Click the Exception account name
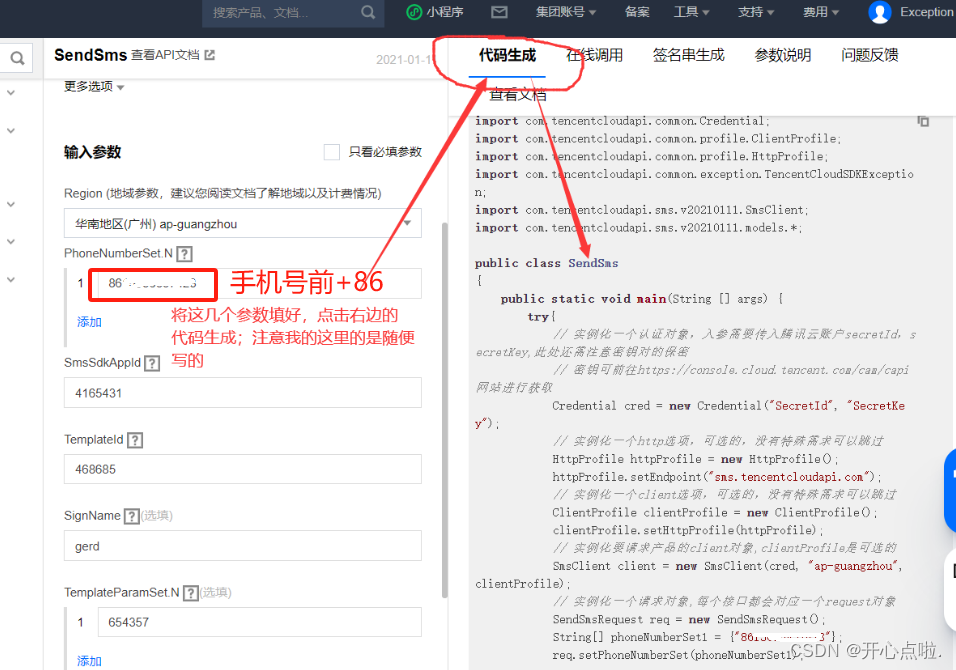This screenshot has height=670, width=956. click(x=927, y=12)
